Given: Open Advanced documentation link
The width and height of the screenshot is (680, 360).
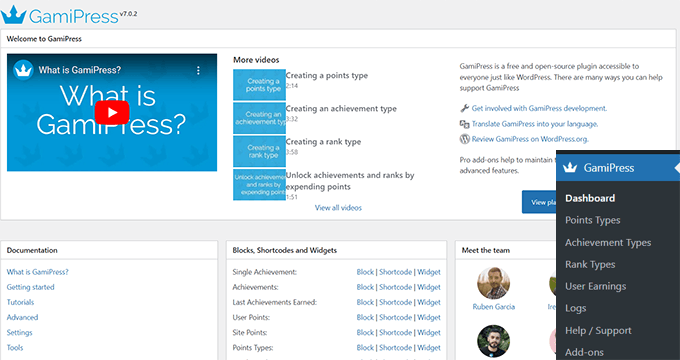Looking at the screenshot, I should [x=22, y=317].
